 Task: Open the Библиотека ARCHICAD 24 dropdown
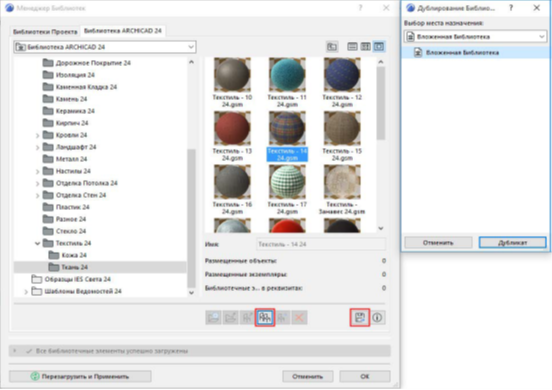[x=105, y=47]
